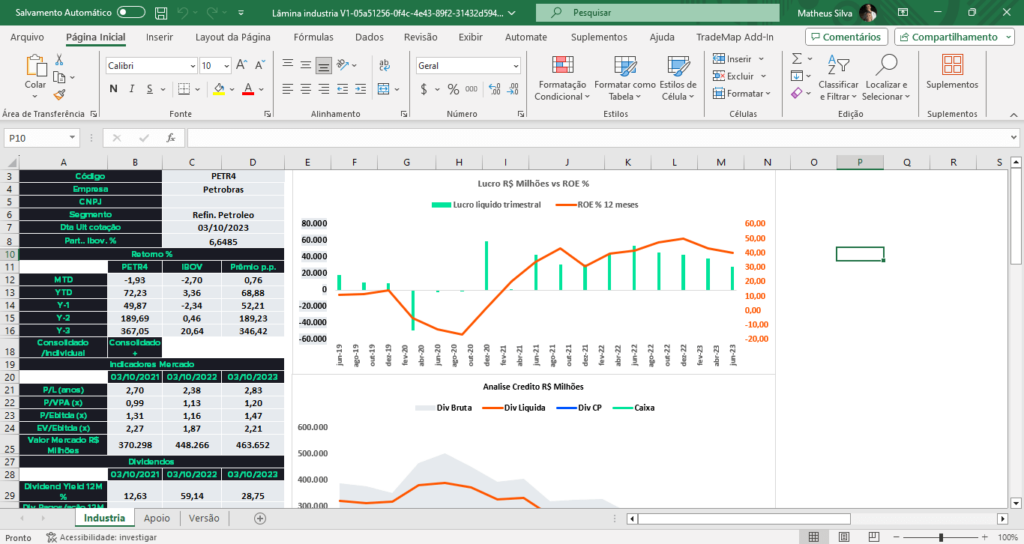Screen dimensions: 1024x544
Task: Apply Italic formatting (I)
Action: pyautogui.click(x=131, y=89)
